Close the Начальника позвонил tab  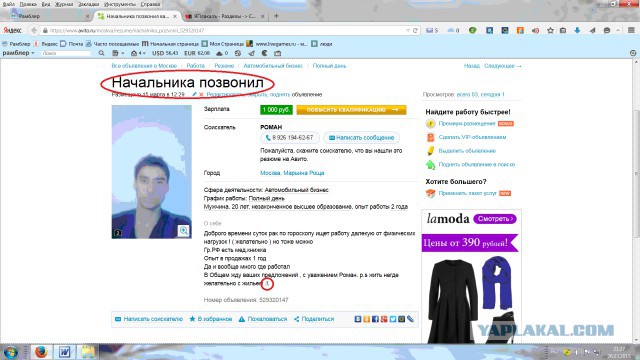click(x=175, y=16)
